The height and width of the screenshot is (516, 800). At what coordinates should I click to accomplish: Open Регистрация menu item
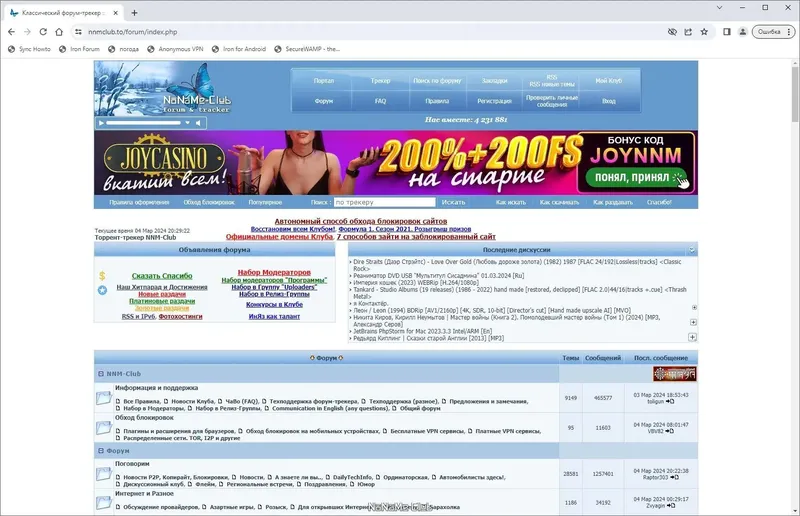click(x=494, y=101)
